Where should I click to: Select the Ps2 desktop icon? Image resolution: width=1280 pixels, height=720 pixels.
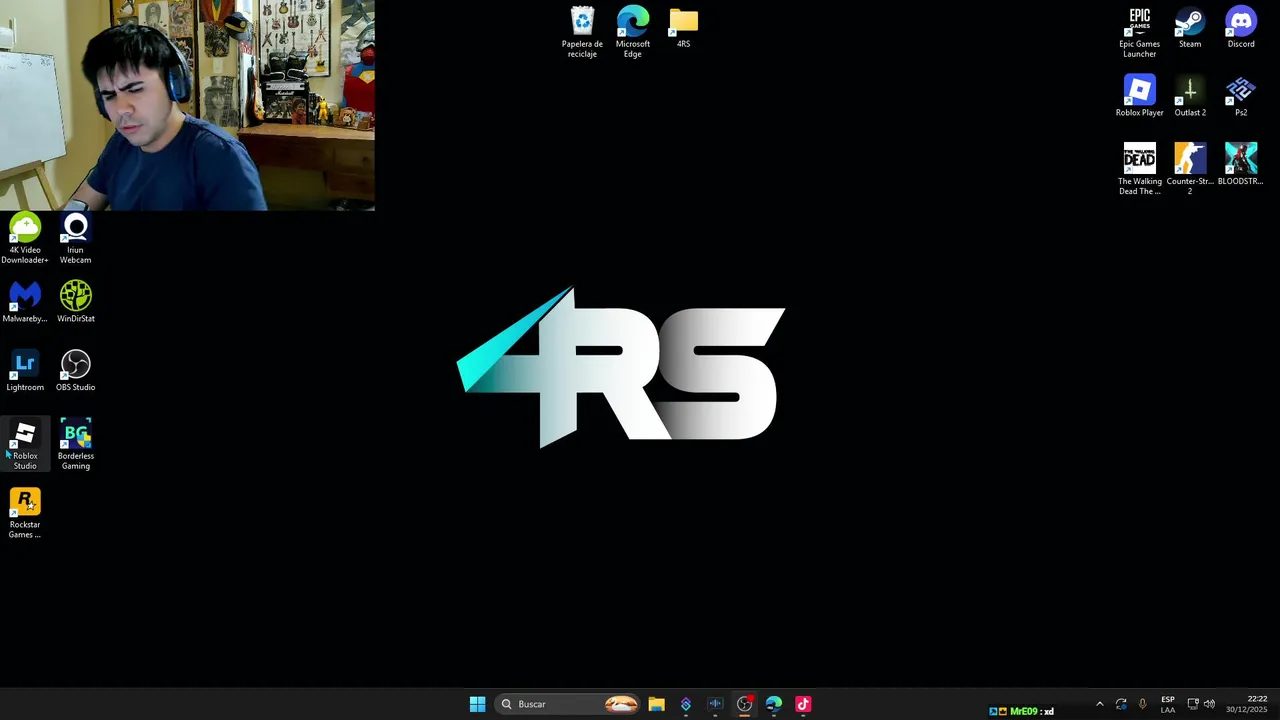point(1241,96)
